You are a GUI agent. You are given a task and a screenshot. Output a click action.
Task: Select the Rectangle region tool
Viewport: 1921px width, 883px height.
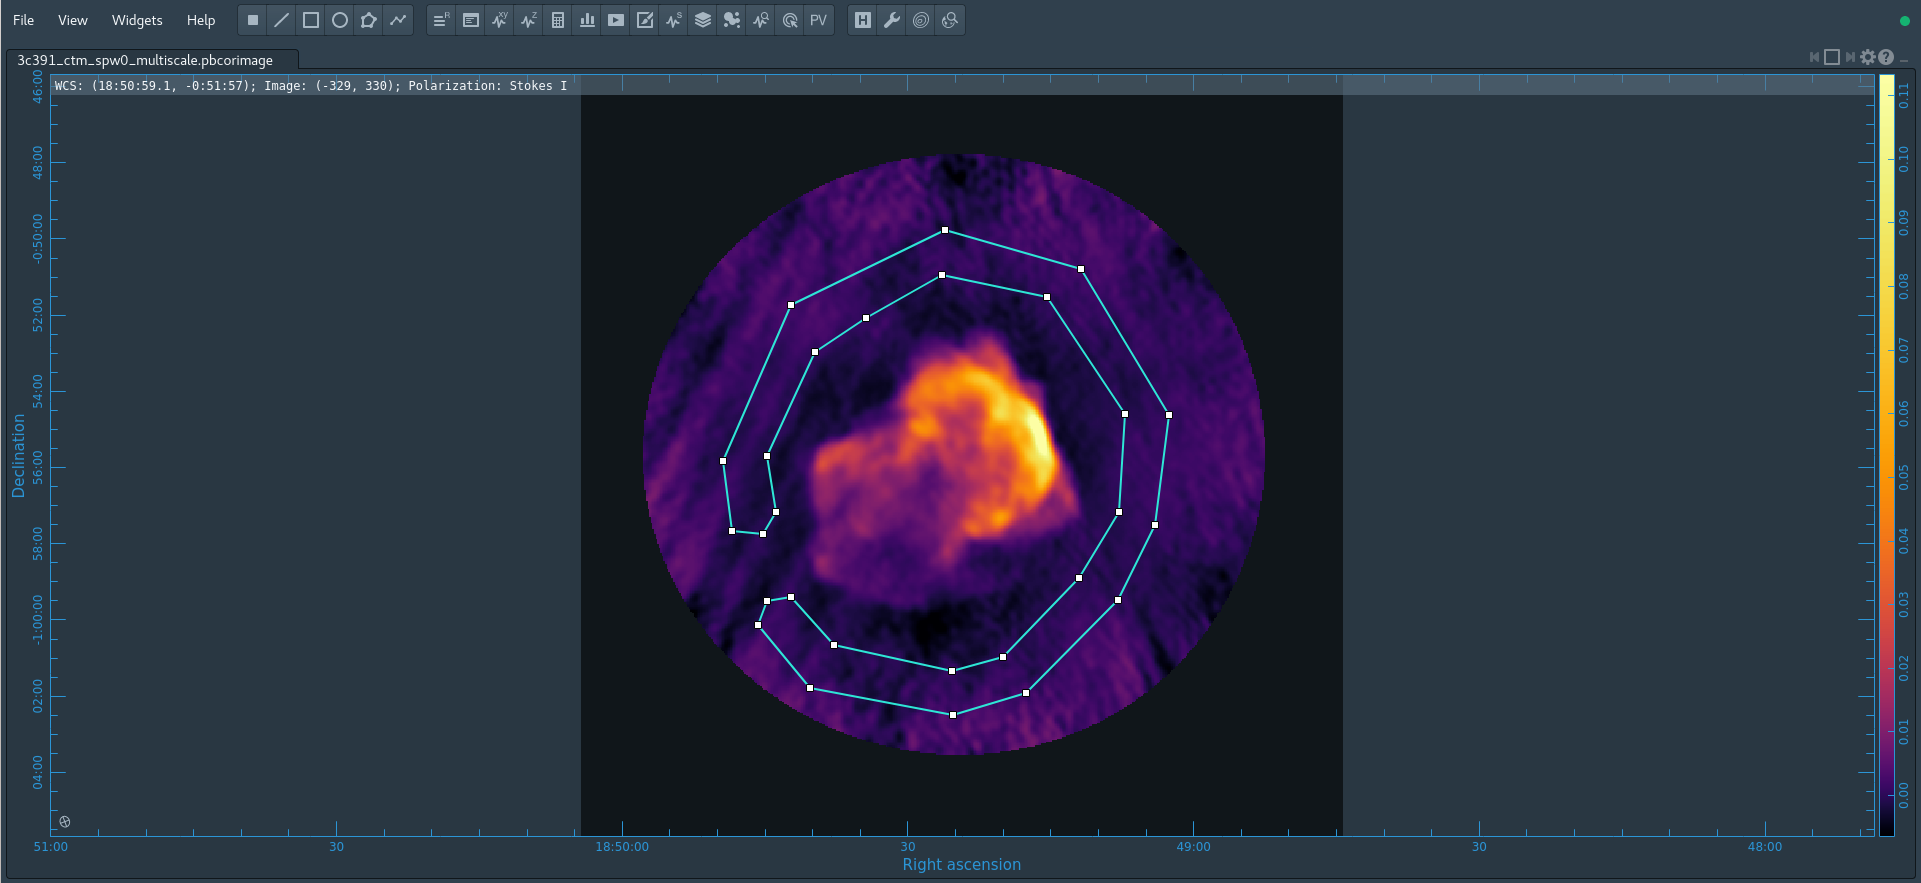tap(311, 20)
